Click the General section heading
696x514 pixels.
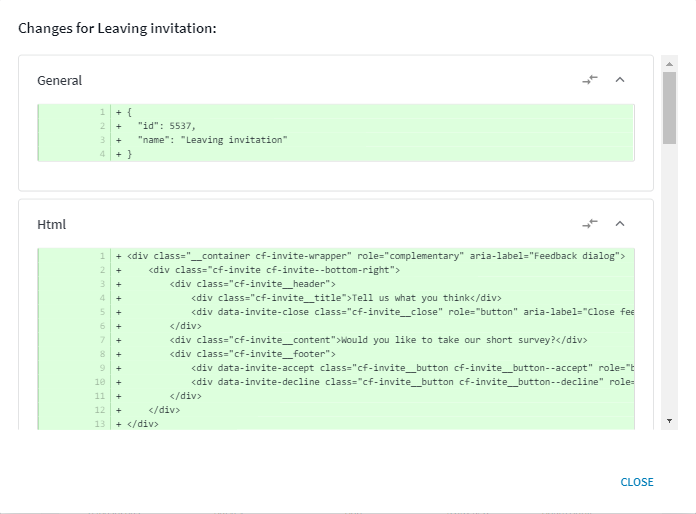[x=59, y=80]
